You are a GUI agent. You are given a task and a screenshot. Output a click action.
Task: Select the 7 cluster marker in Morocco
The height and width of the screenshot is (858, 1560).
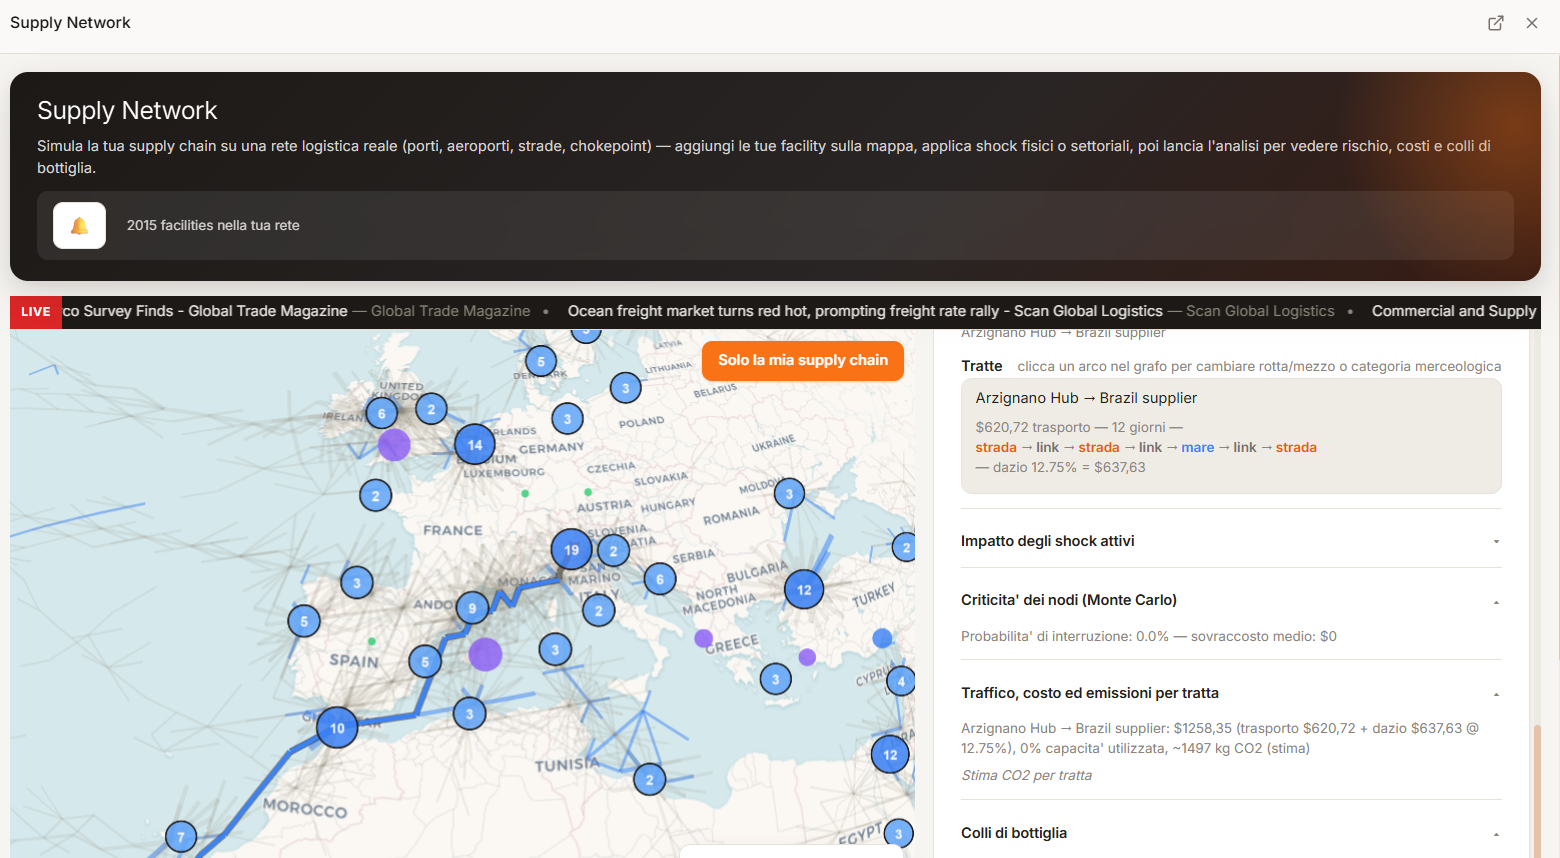(181, 837)
